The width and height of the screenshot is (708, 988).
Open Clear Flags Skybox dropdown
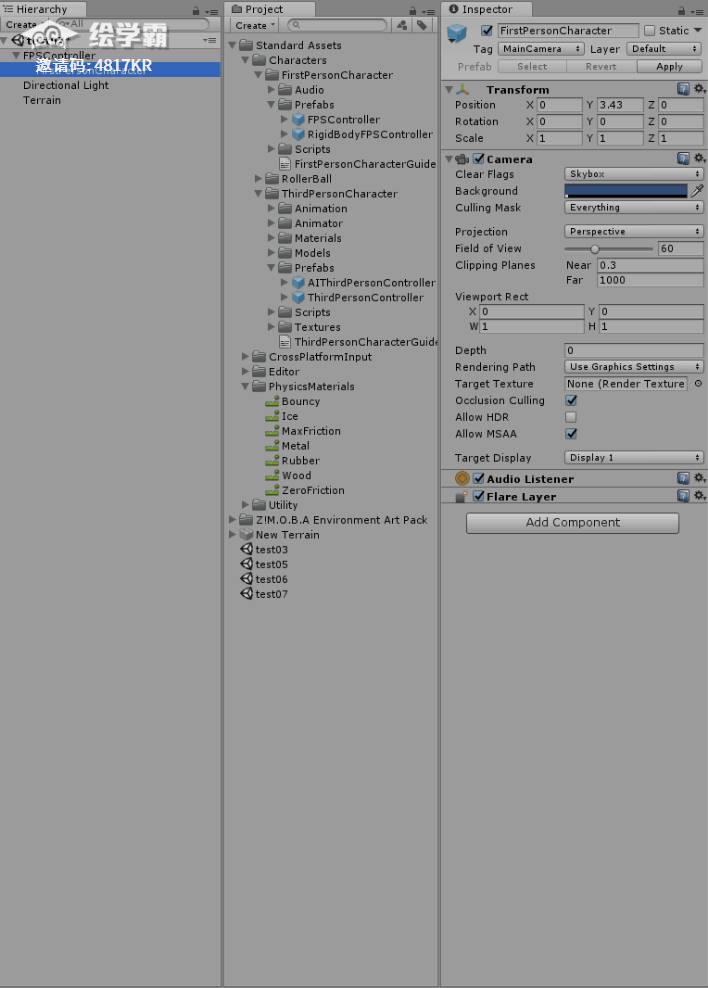point(634,173)
